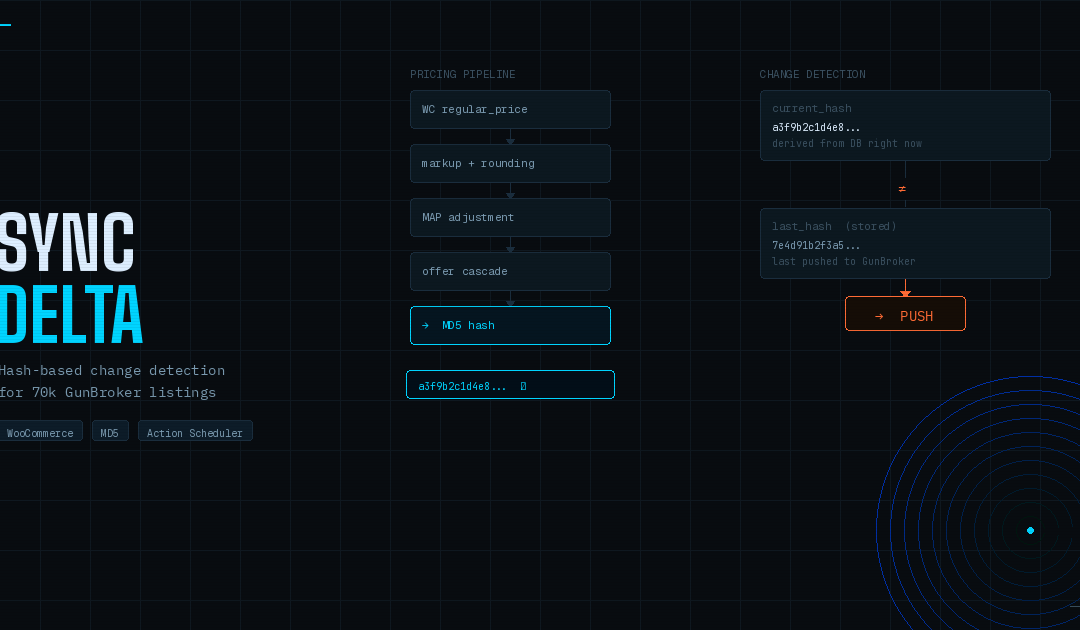The image size is (1080, 630).
Task: Choose the MAP adjustment pipeline step
Action: [510, 217]
